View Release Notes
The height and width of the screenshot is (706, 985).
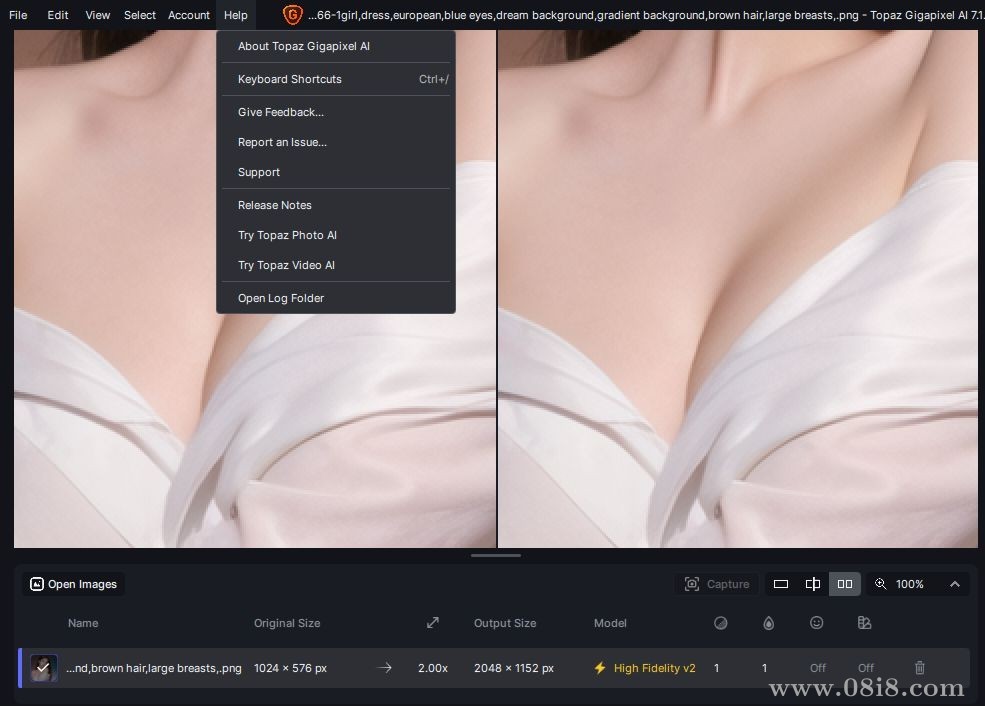click(x=336, y=205)
